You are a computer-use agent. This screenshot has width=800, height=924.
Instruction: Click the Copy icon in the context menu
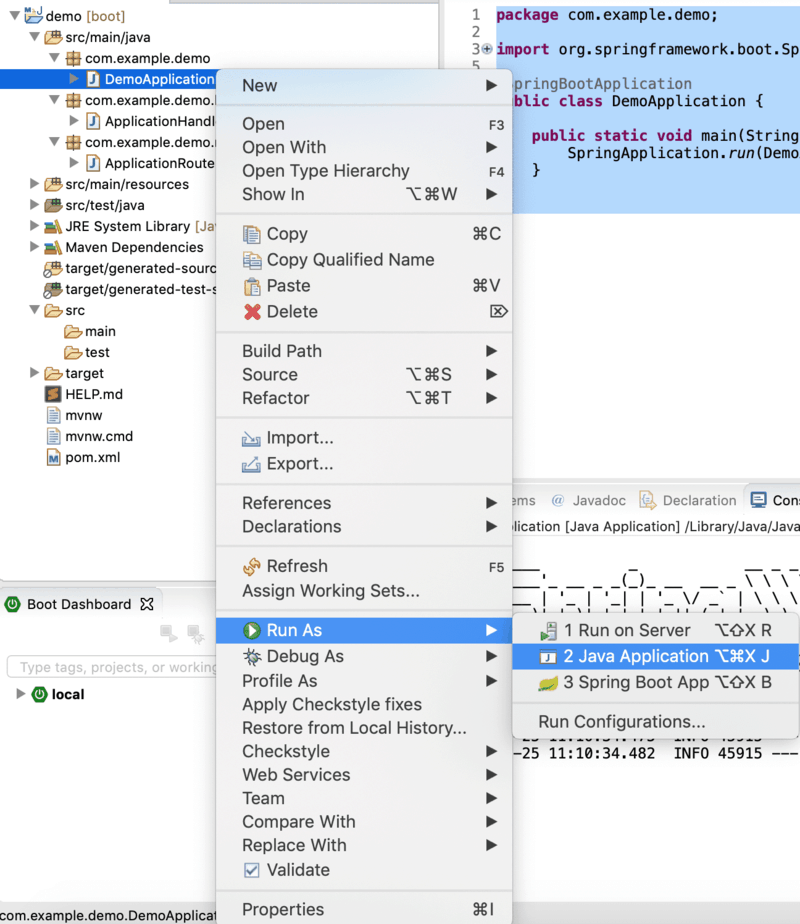pos(250,233)
